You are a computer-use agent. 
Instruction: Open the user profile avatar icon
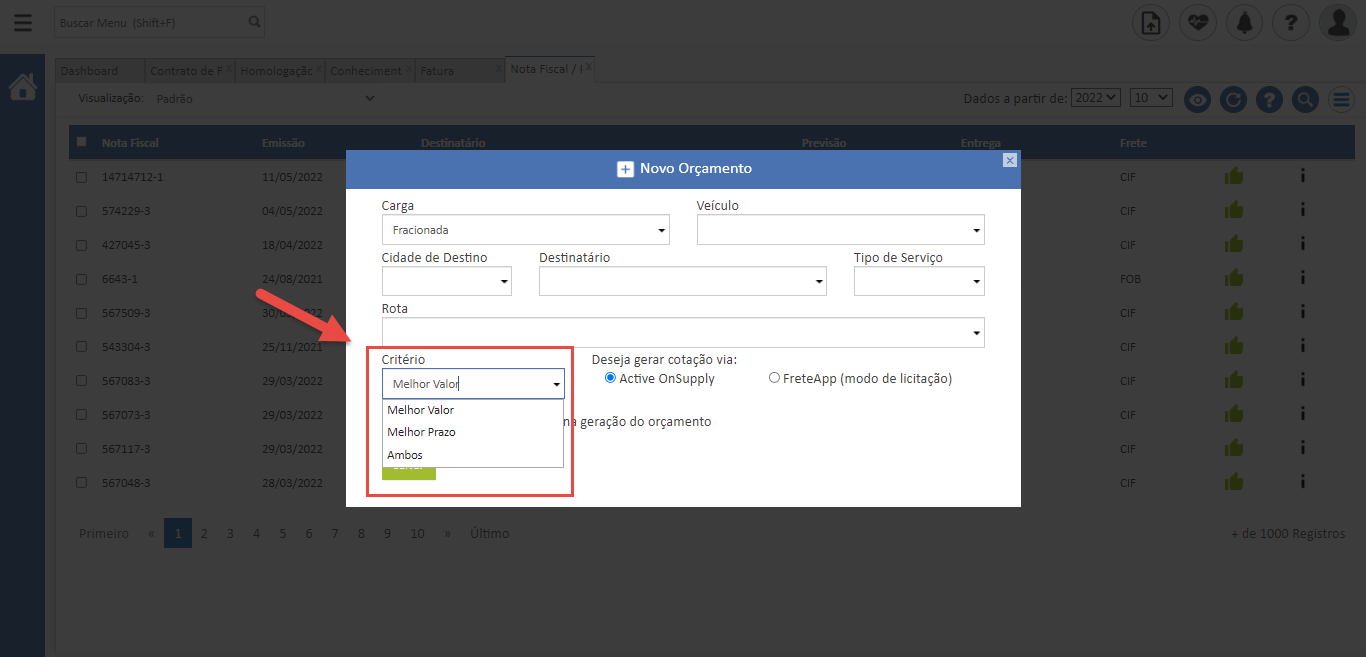pyautogui.click(x=1337, y=23)
